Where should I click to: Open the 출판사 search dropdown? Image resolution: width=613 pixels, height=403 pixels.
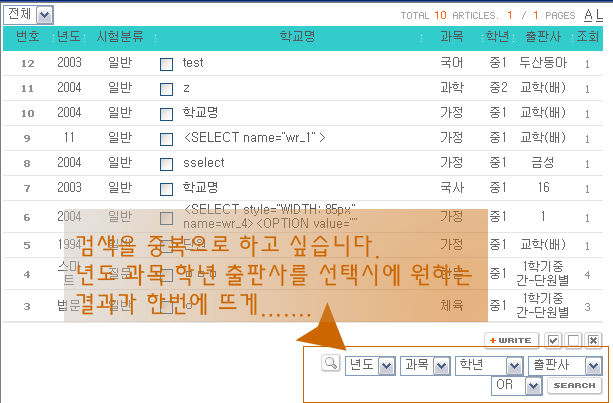(x=565, y=366)
